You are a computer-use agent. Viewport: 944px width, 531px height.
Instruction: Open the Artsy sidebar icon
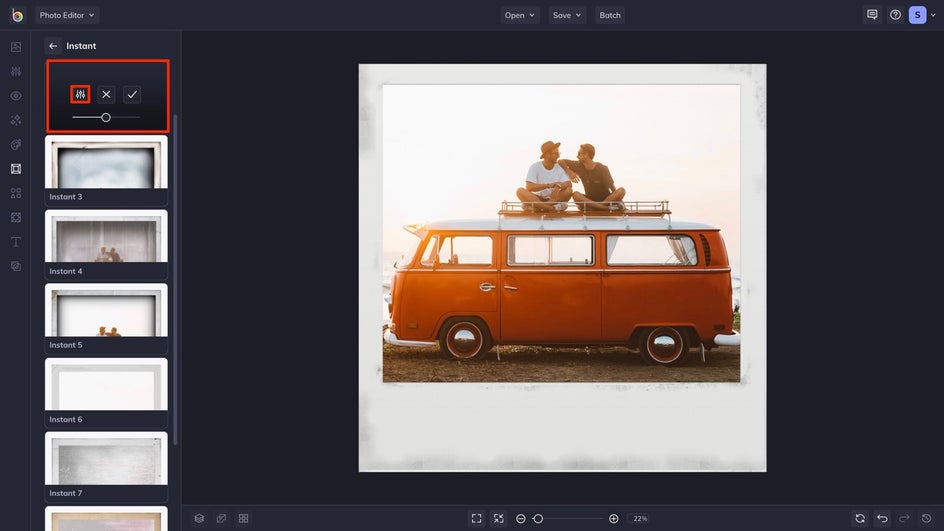(x=16, y=144)
